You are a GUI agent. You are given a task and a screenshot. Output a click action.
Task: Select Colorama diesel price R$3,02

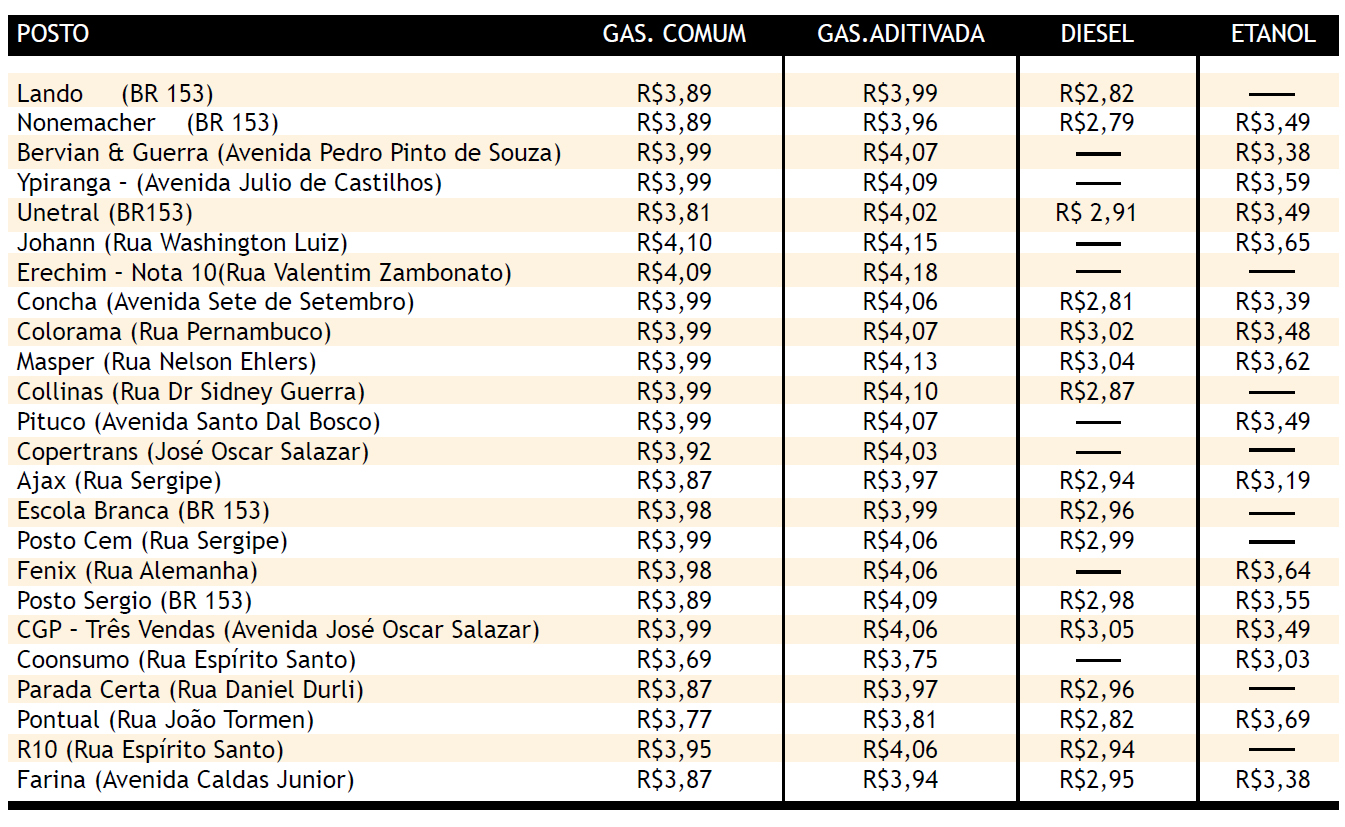(1097, 332)
